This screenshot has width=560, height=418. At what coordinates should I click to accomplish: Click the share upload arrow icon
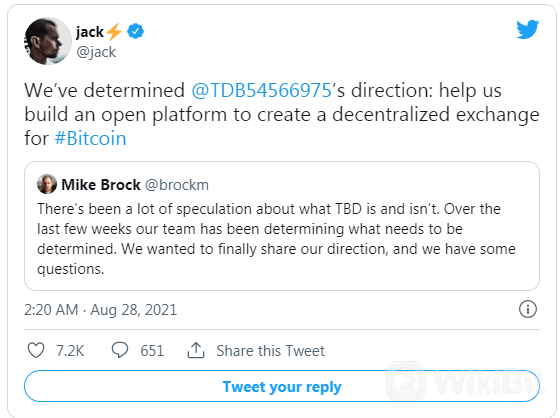pyautogui.click(x=196, y=350)
